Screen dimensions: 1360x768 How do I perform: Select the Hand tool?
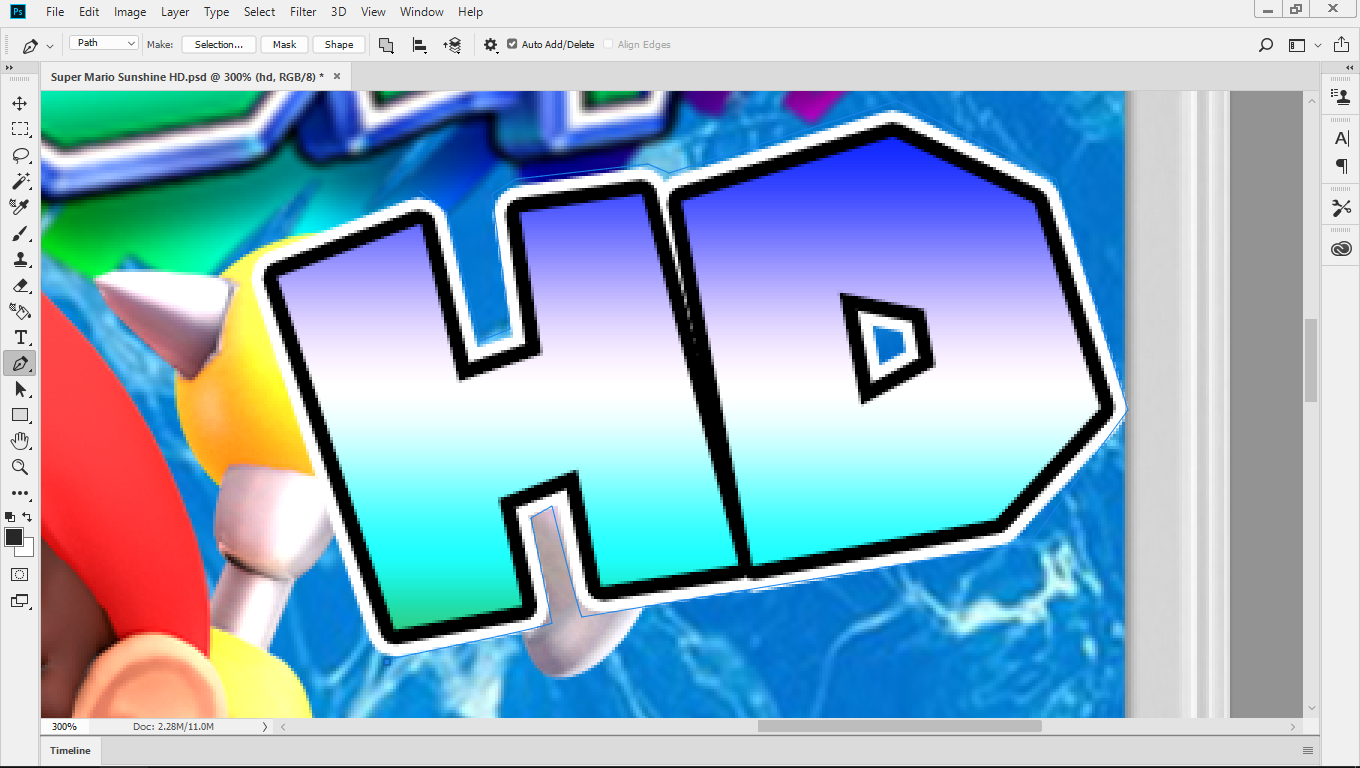tap(20, 441)
